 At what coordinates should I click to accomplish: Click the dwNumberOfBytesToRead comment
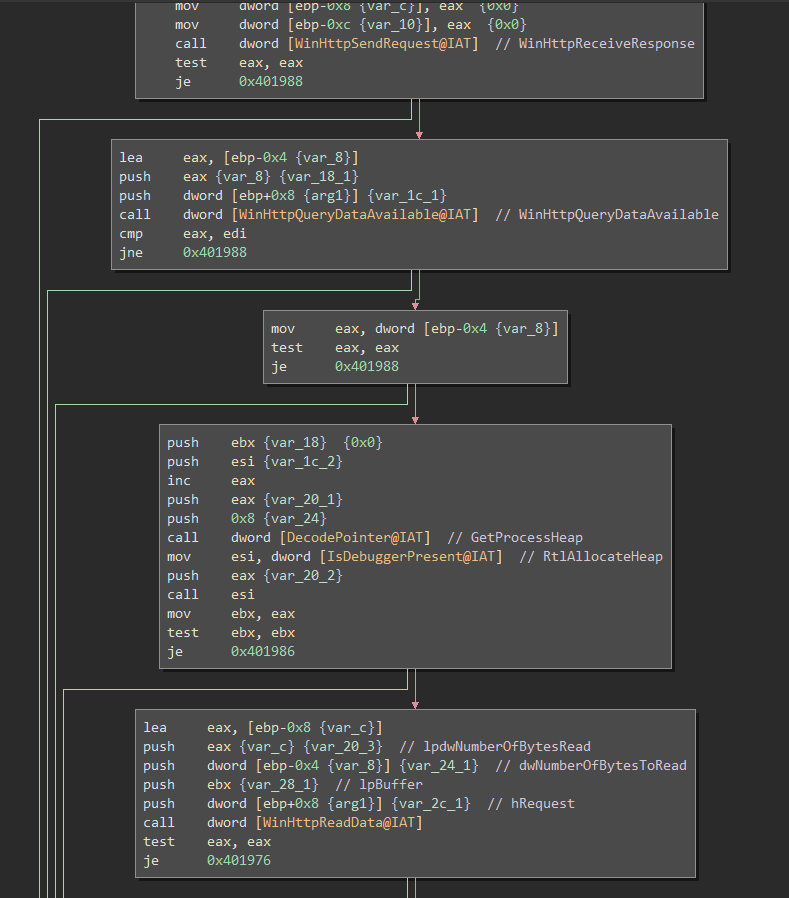pos(591,766)
